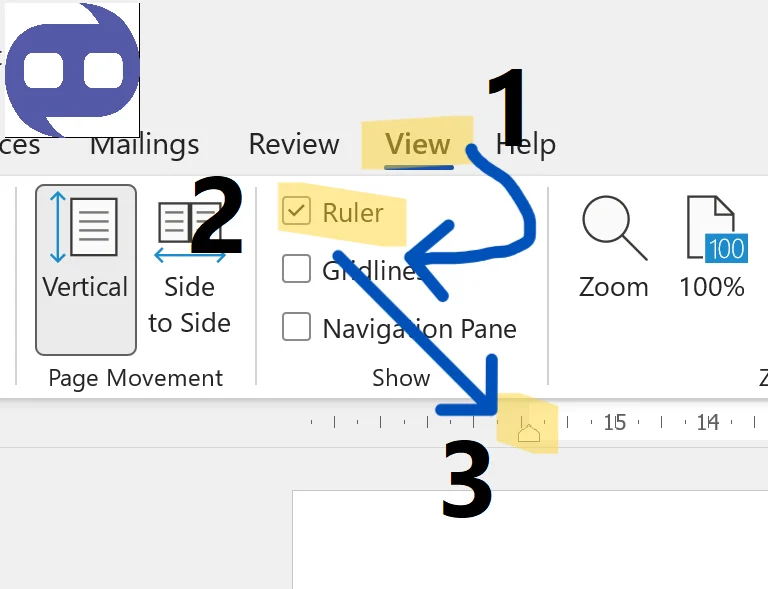Image resolution: width=768 pixels, height=589 pixels.
Task: Click the Zoom button label
Action: tap(614, 287)
